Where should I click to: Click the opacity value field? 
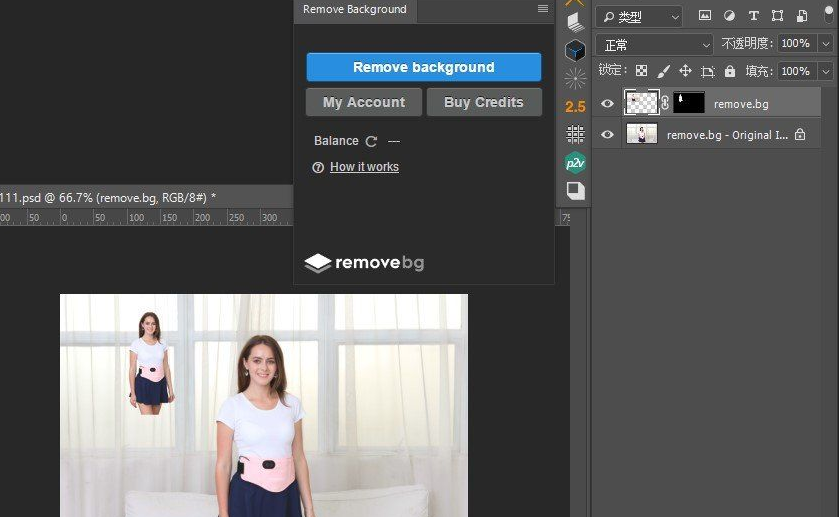coord(796,43)
